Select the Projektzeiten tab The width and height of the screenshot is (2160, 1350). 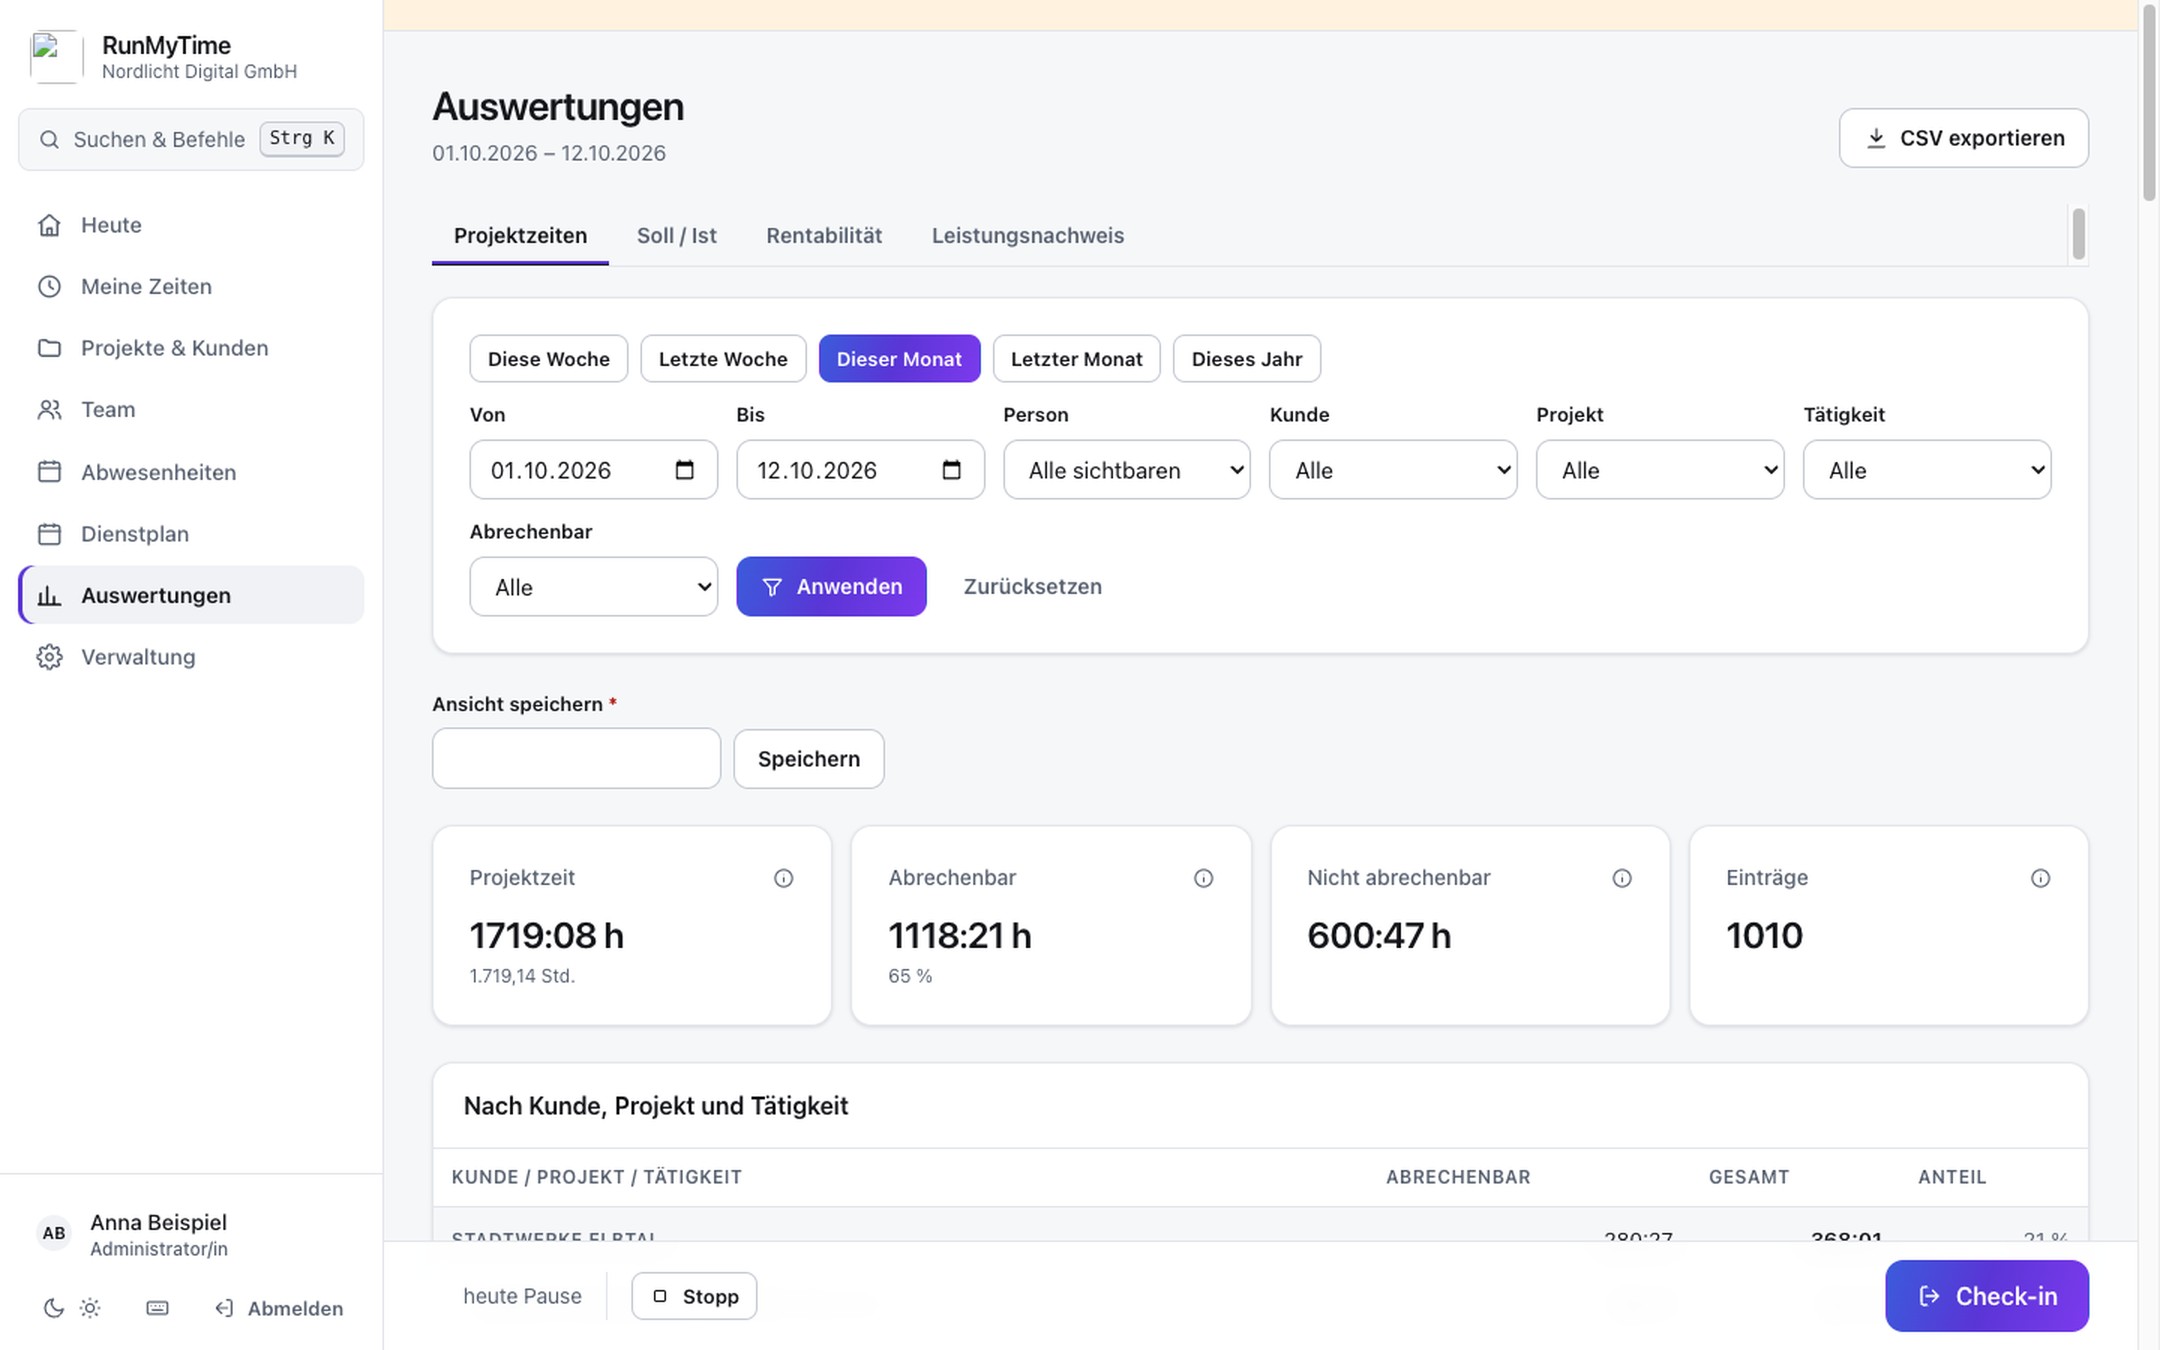(520, 236)
